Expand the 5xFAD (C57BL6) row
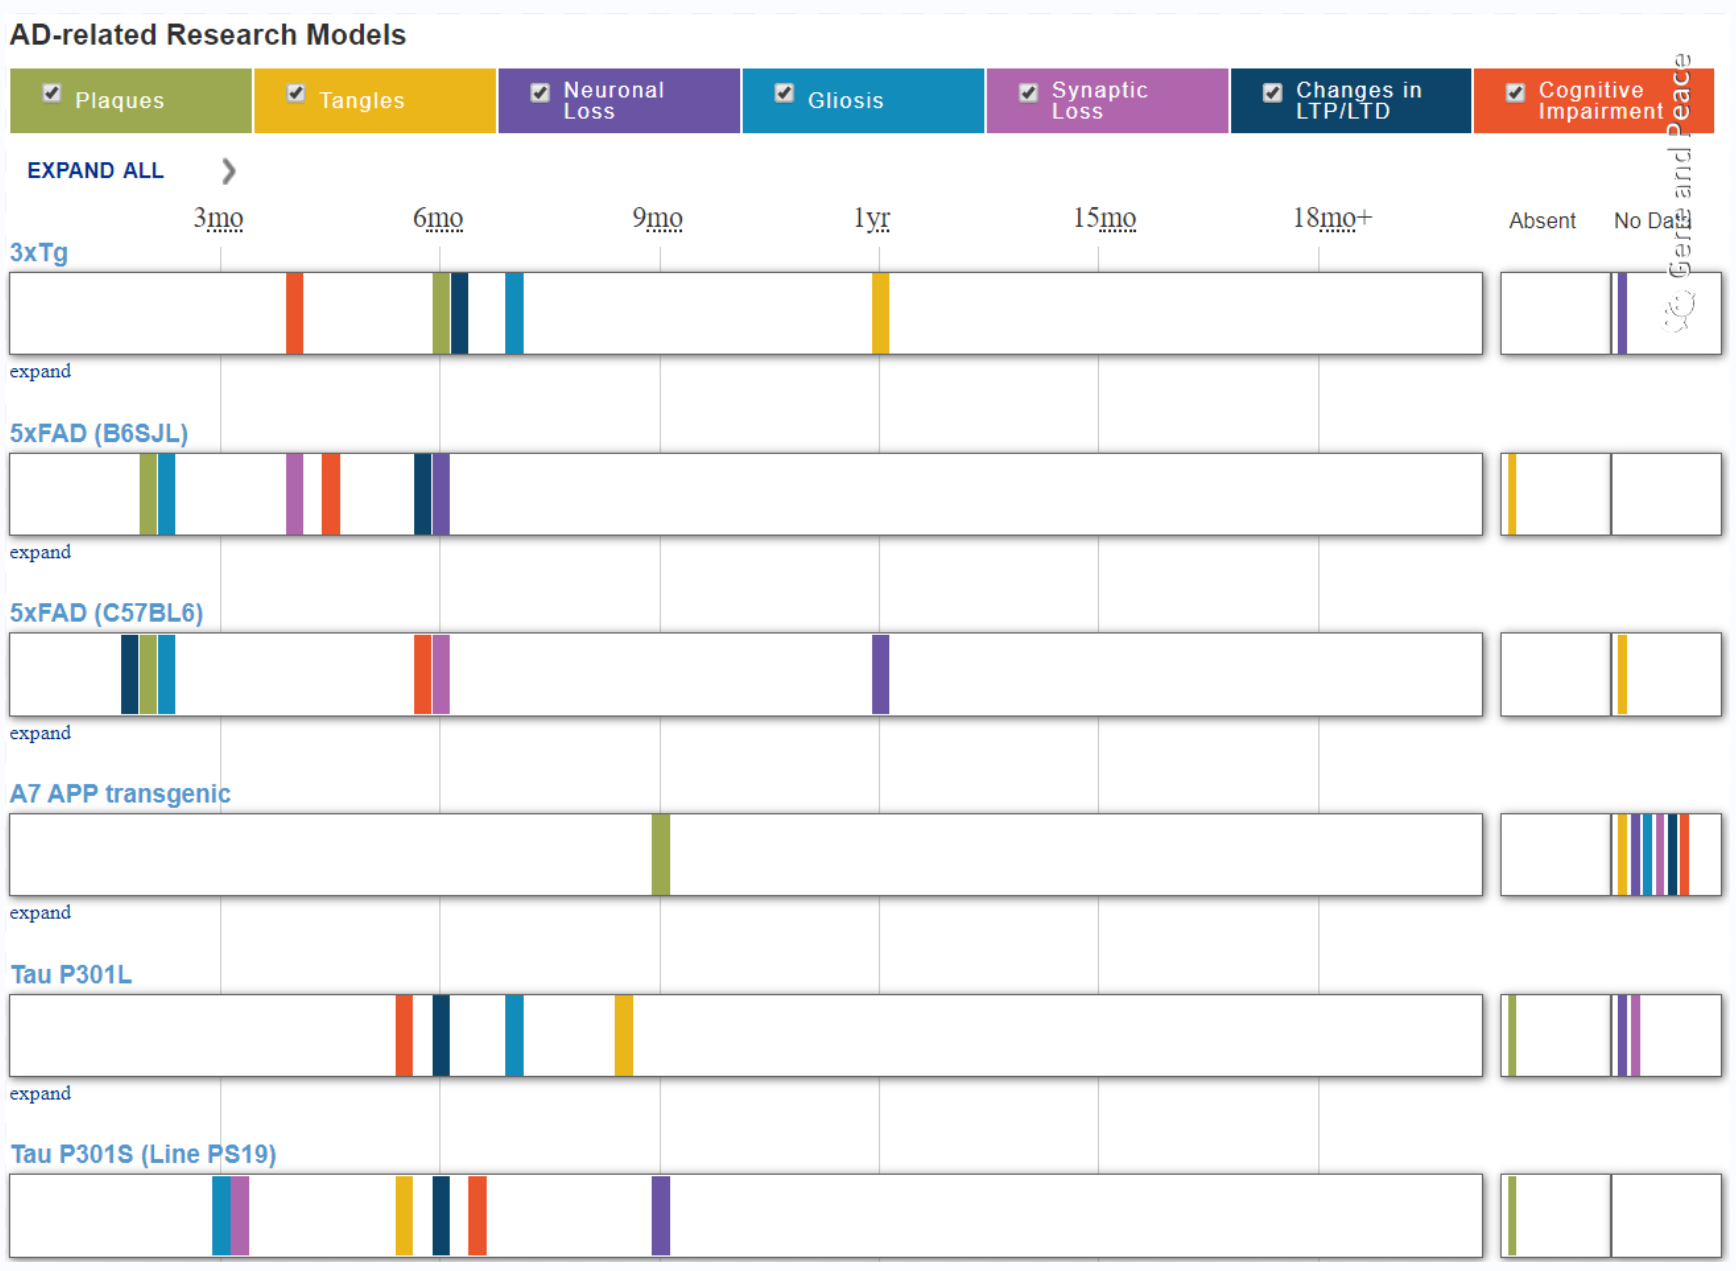Viewport: 1736px width, 1271px height. click(40, 733)
